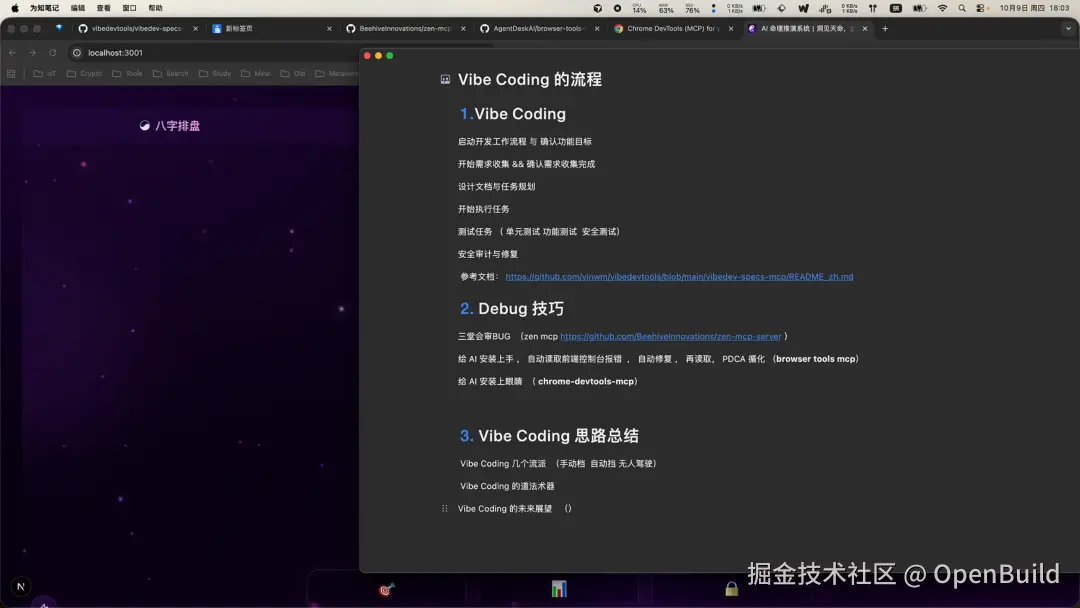The image size is (1080, 608).
Task: Close the 新标签页 tab
Action: click(x=329, y=29)
